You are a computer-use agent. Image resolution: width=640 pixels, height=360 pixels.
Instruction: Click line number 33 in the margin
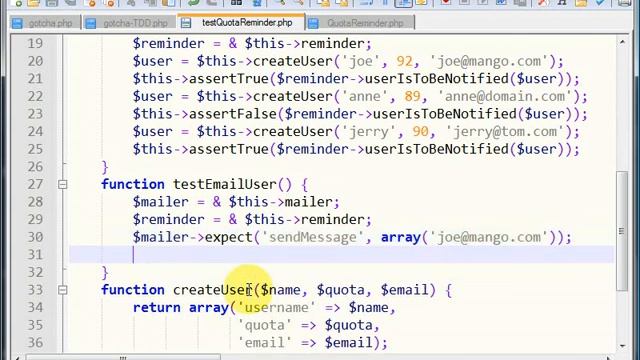tap(35, 290)
